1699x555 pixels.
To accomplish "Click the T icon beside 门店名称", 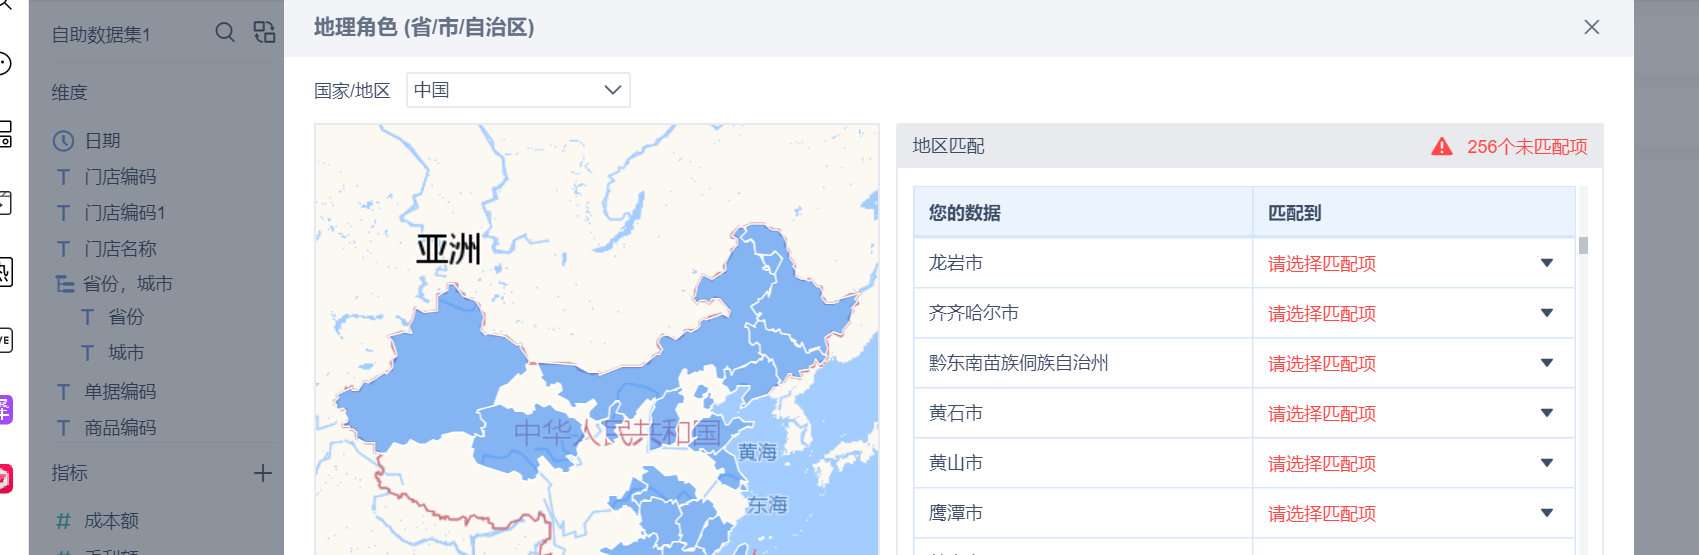I will 64,249.
